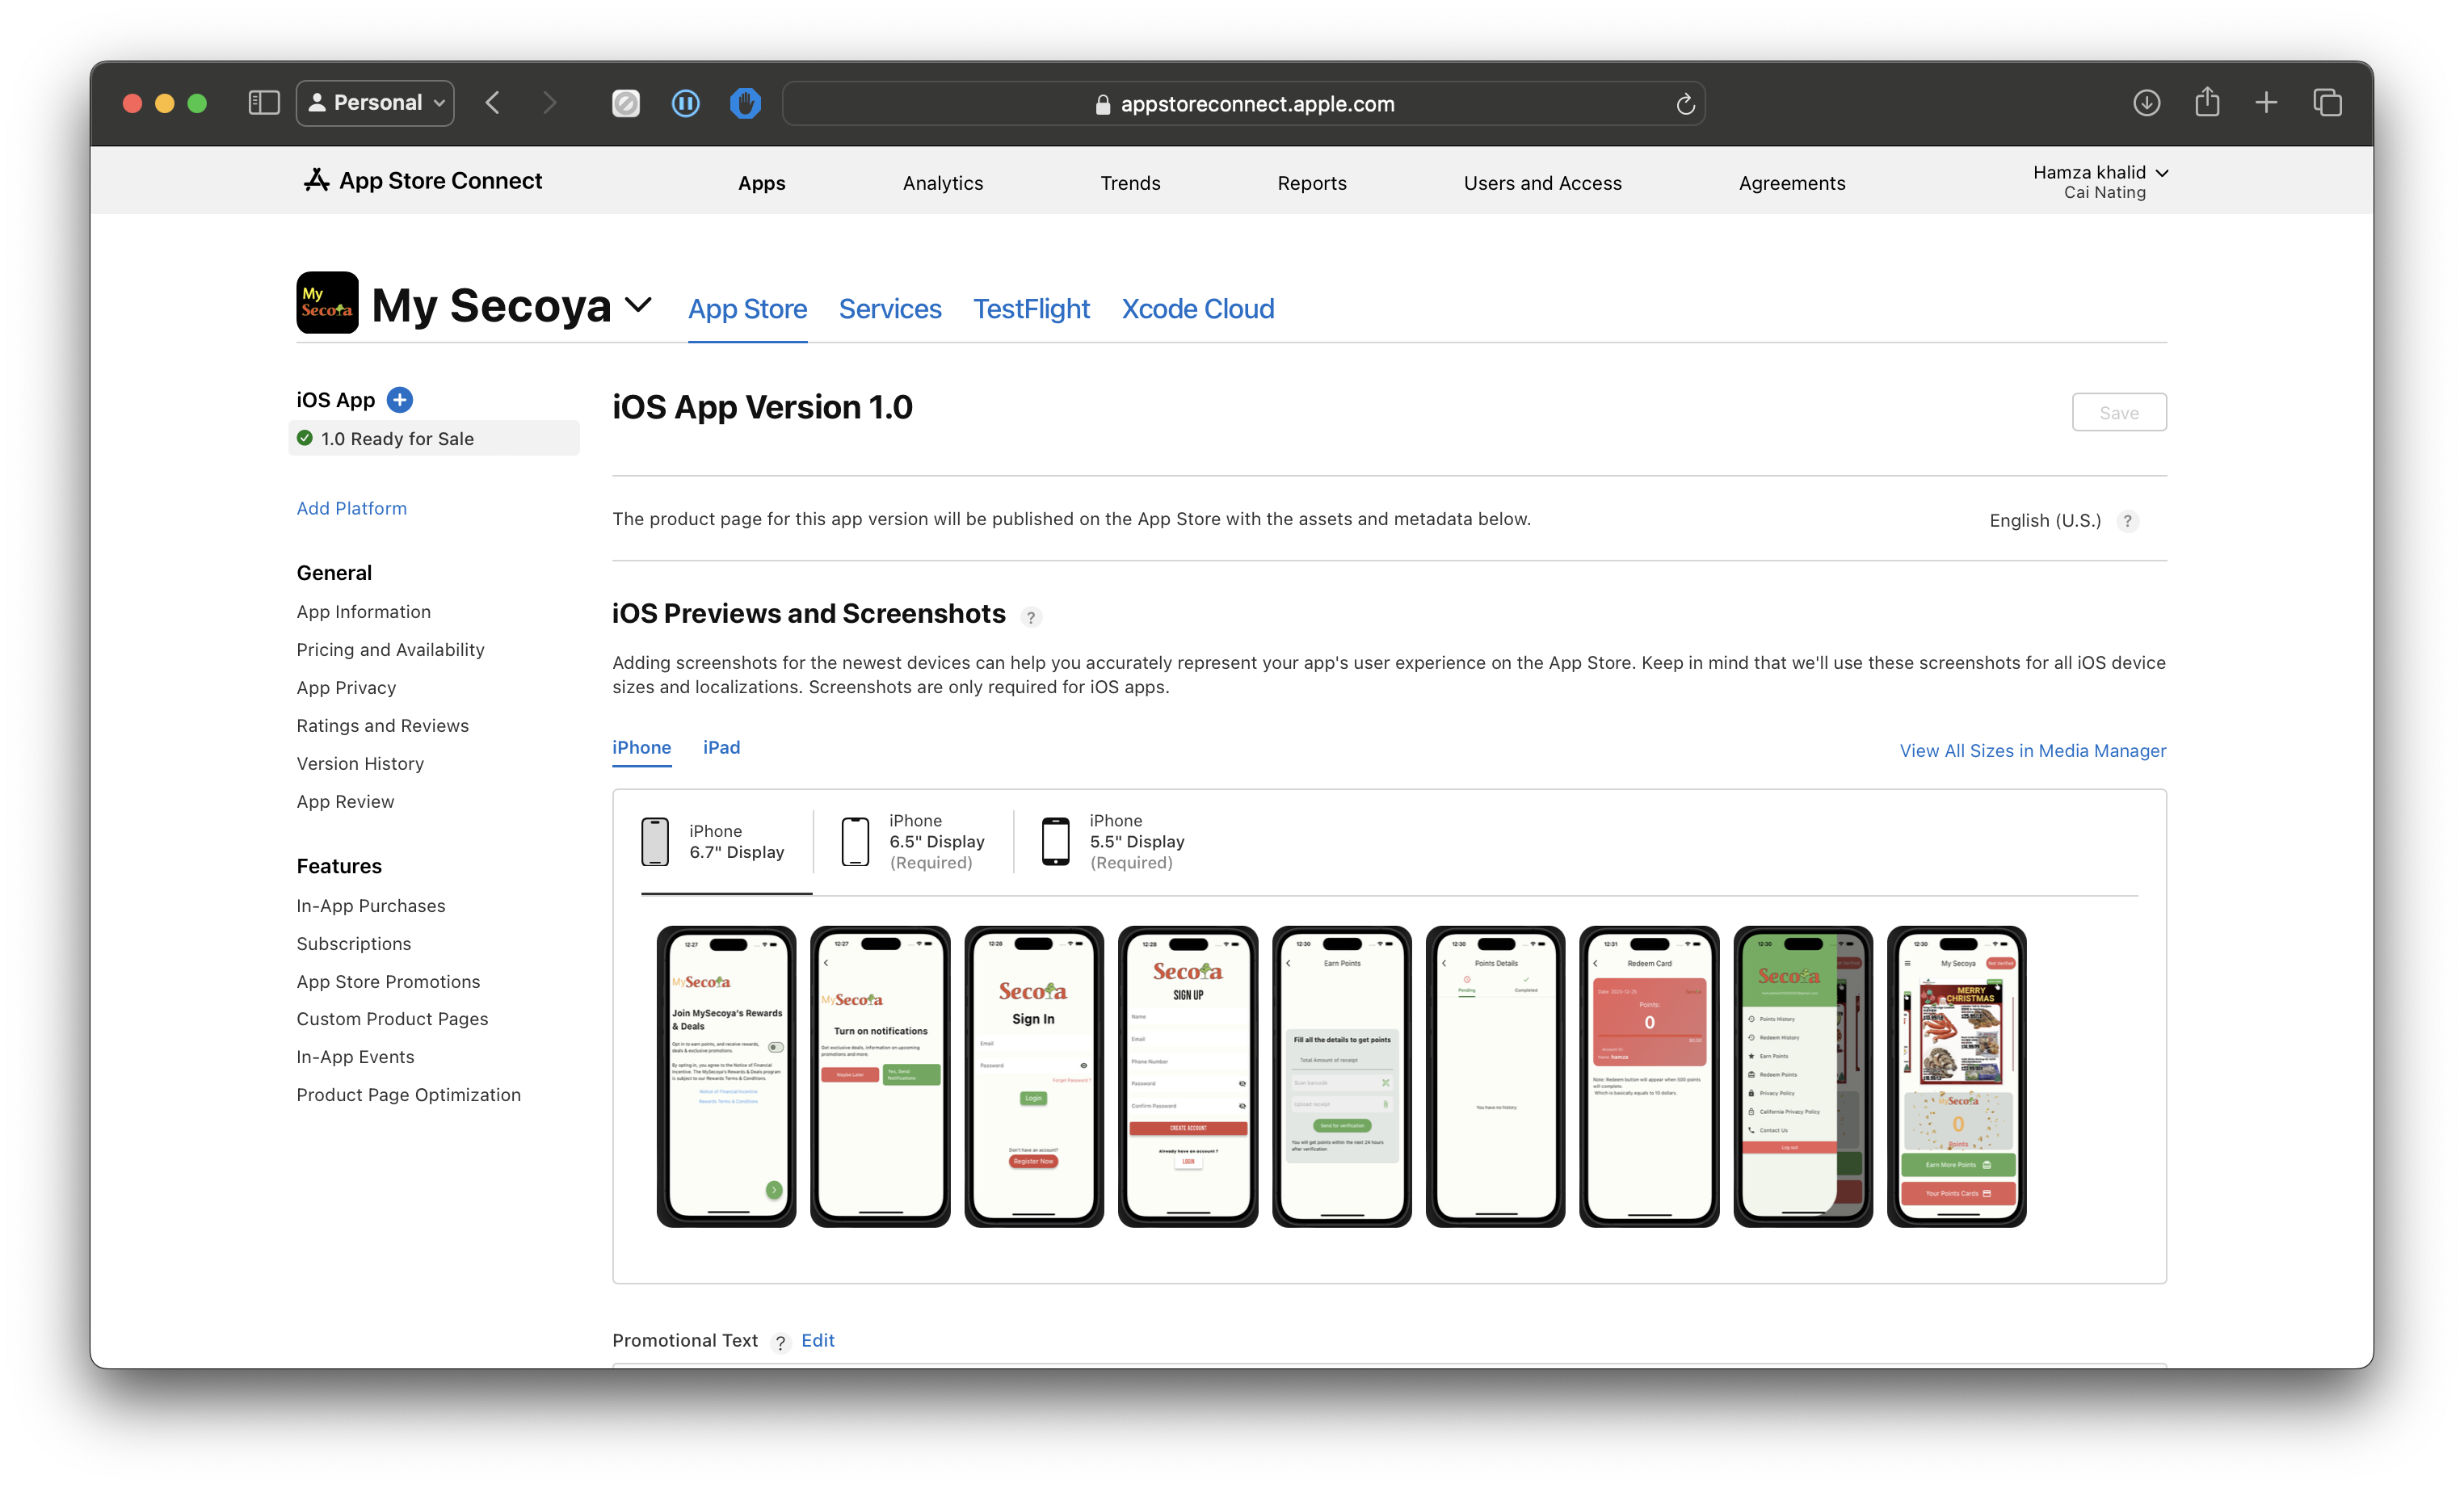Select the App Store tab
This screenshot has height=1488, width=2464.
point(747,309)
